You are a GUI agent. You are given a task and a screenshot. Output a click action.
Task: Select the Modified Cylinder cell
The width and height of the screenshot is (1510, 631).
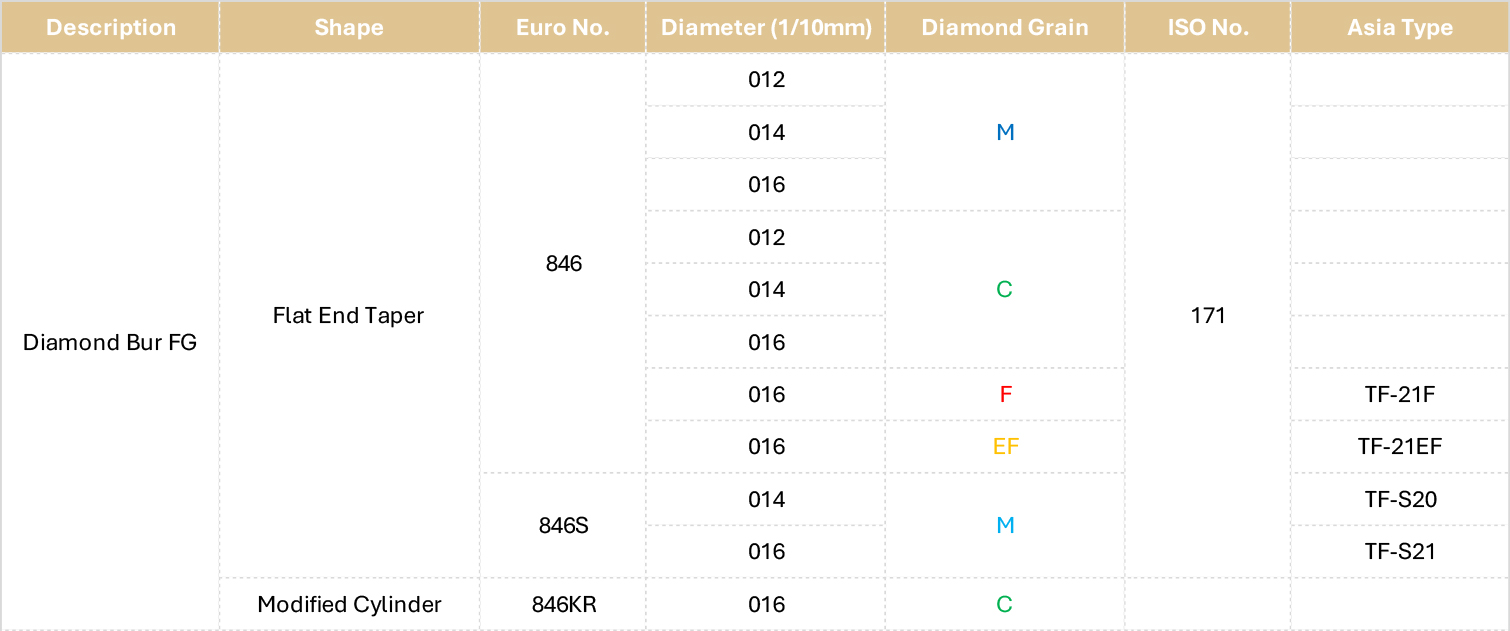click(349, 604)
